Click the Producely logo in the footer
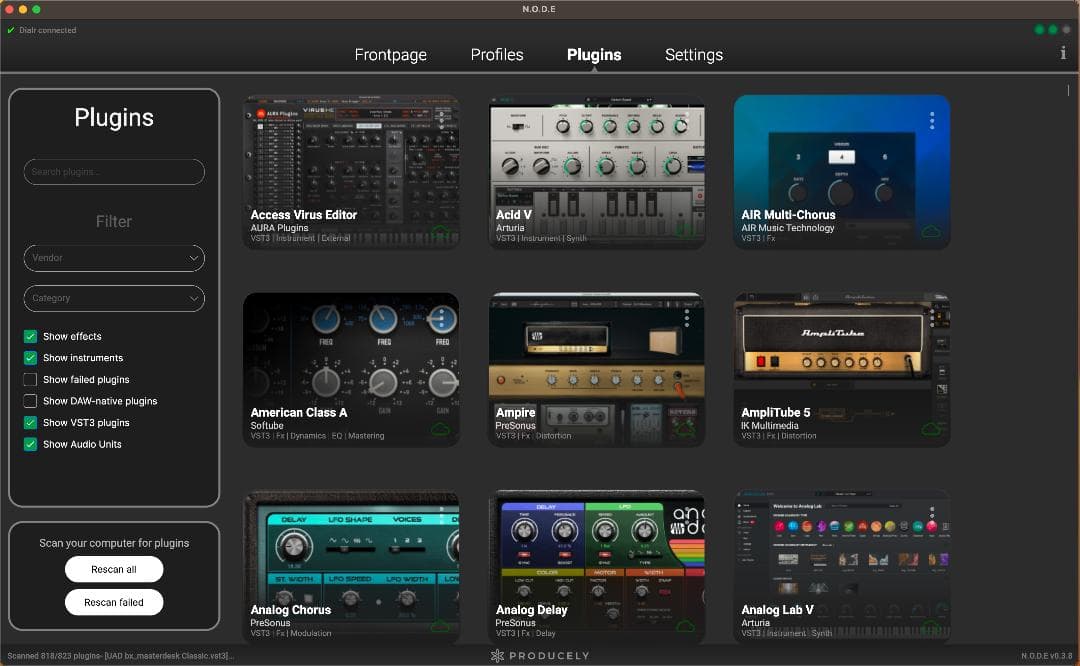This screenshot has width=1080, height=666. 540,656
